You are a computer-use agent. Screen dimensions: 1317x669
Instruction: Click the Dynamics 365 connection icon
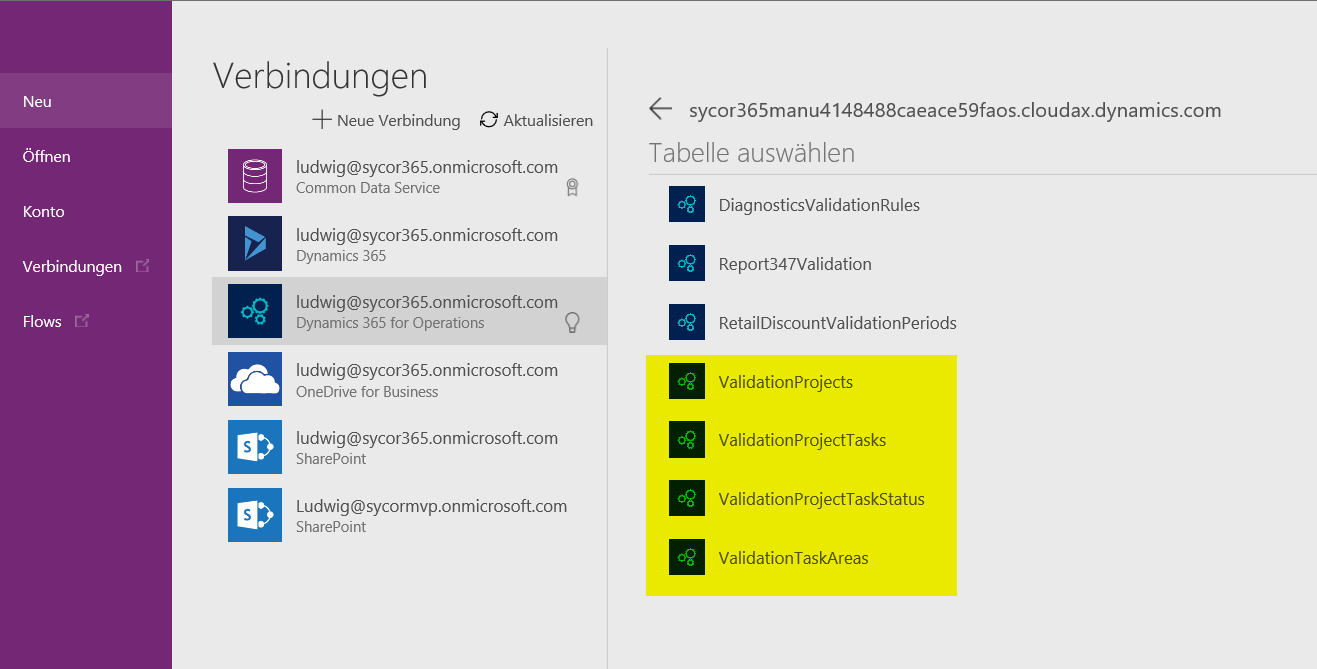[255, 243]
